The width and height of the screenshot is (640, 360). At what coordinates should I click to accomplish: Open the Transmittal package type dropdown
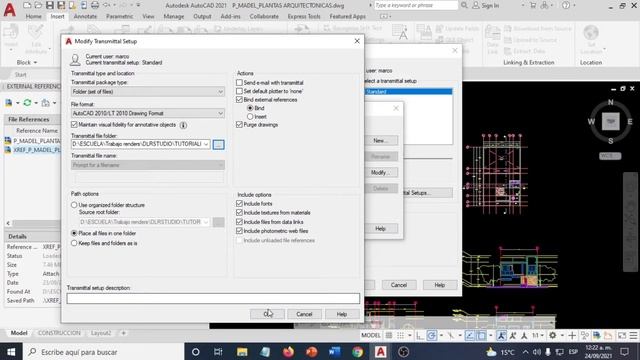(148, 91)
